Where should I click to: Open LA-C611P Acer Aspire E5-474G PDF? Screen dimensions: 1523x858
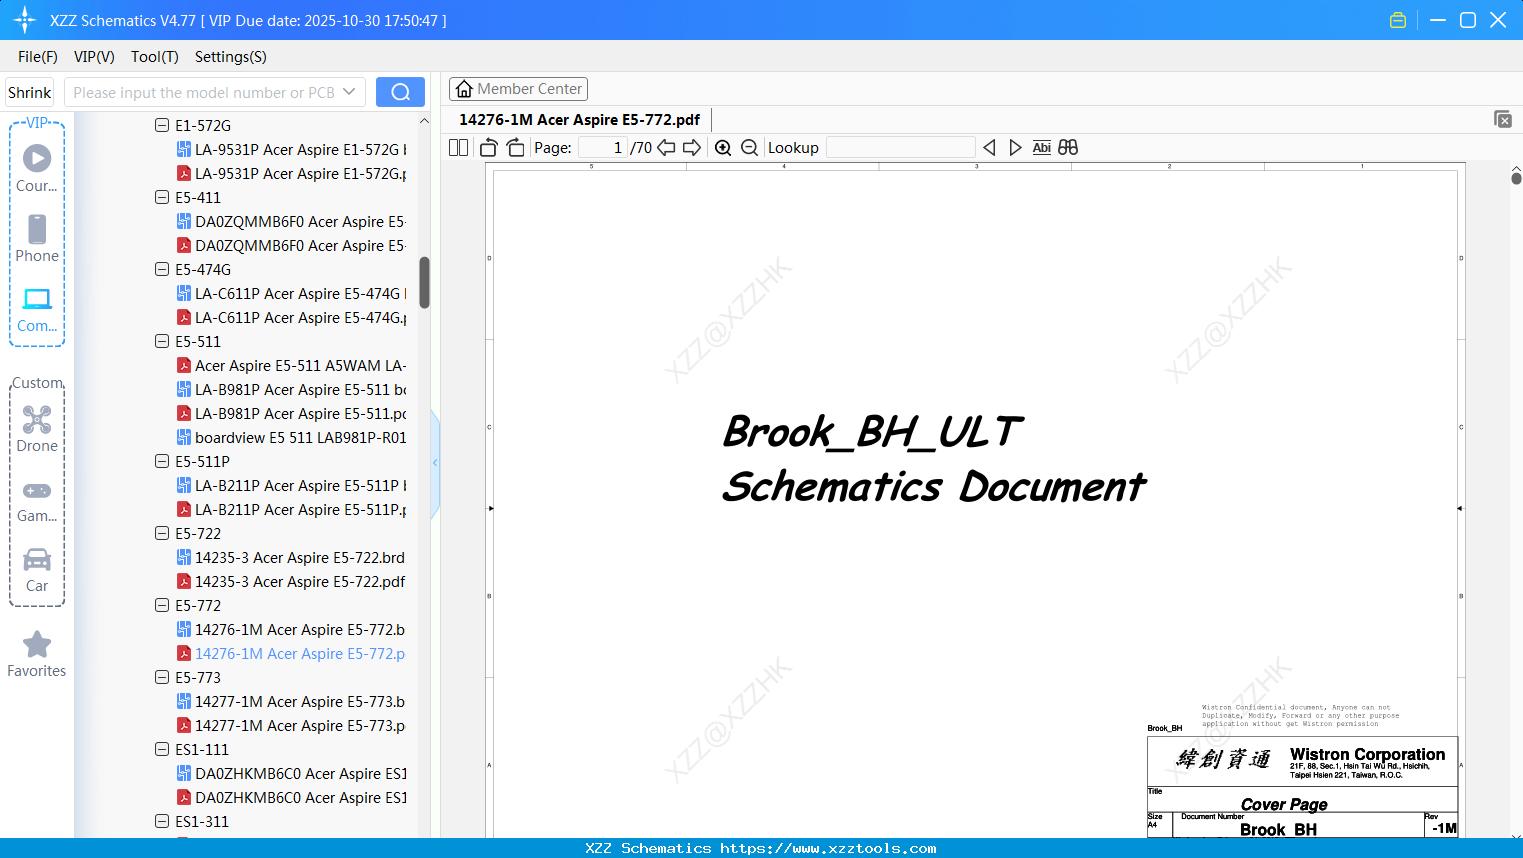pos(291,318)
